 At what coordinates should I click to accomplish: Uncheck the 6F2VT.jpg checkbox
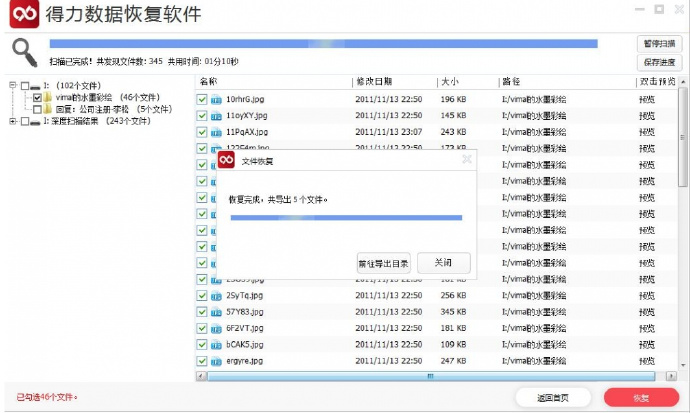pyautogui.click(x=202, y=328)
